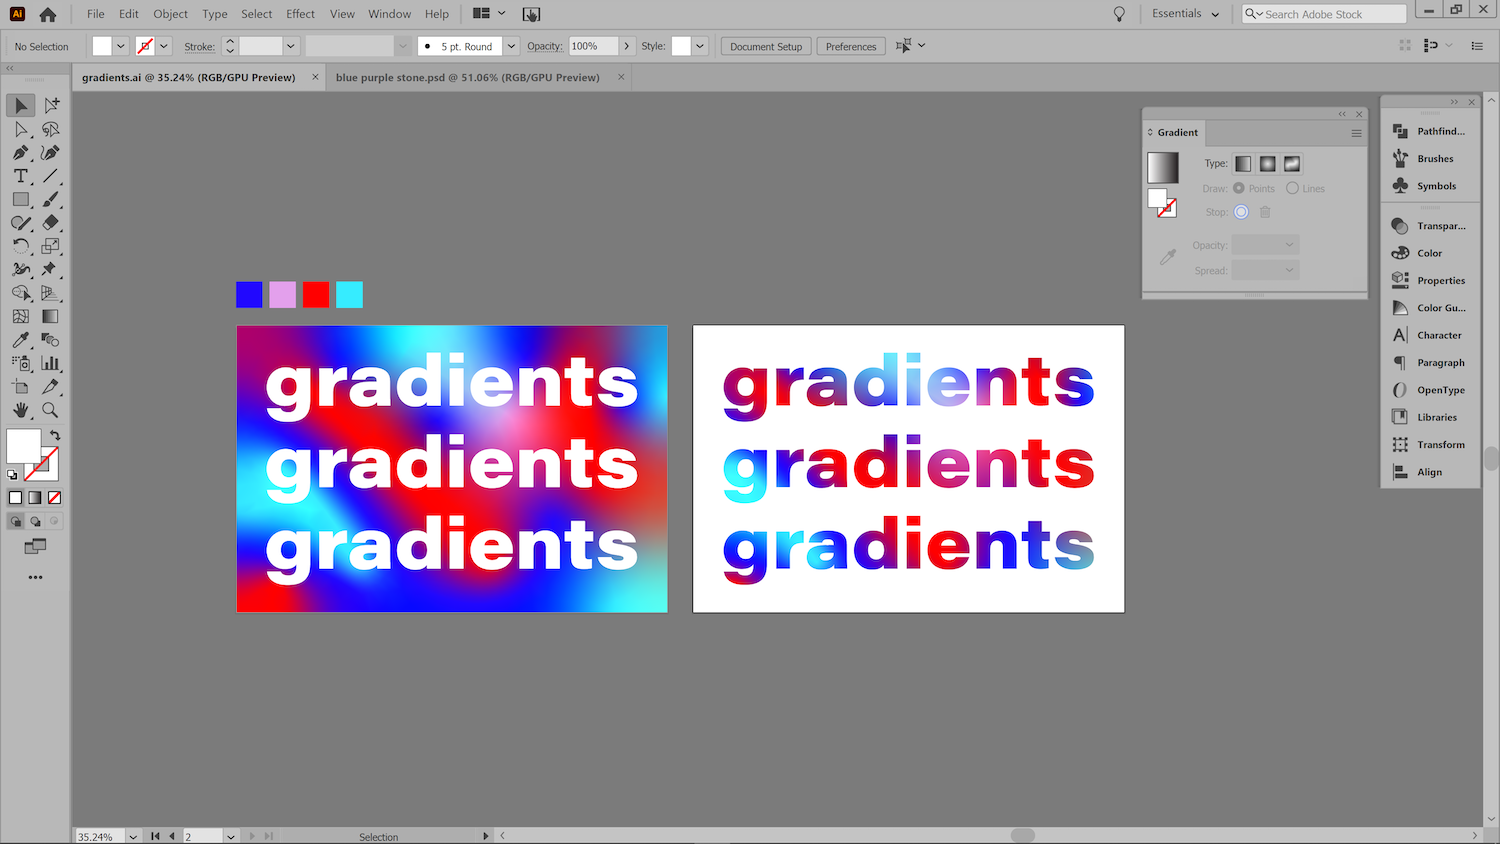The image size is (1500, 844).
Task: Select the Direct Selection tool
Action: click(x=21, y=129)
